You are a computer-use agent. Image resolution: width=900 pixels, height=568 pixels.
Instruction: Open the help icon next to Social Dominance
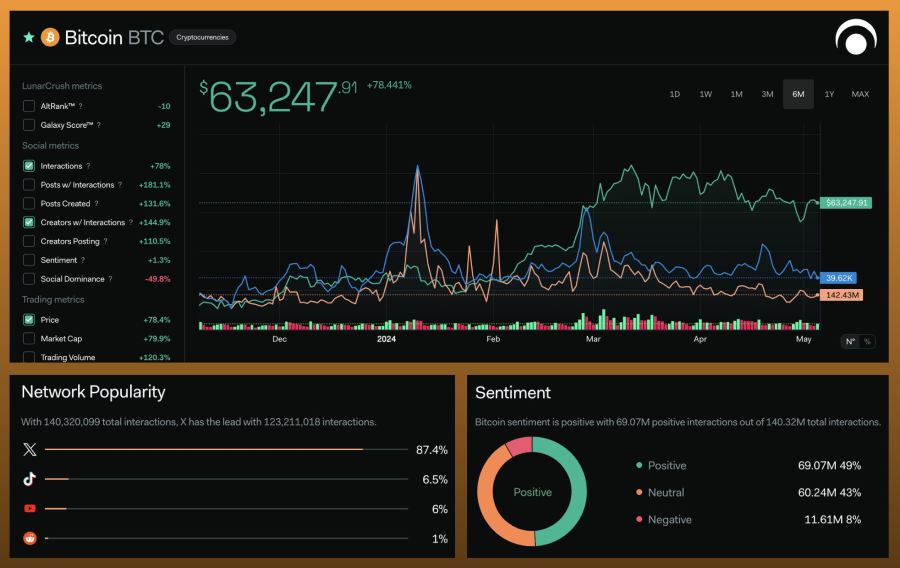point(110,279)
